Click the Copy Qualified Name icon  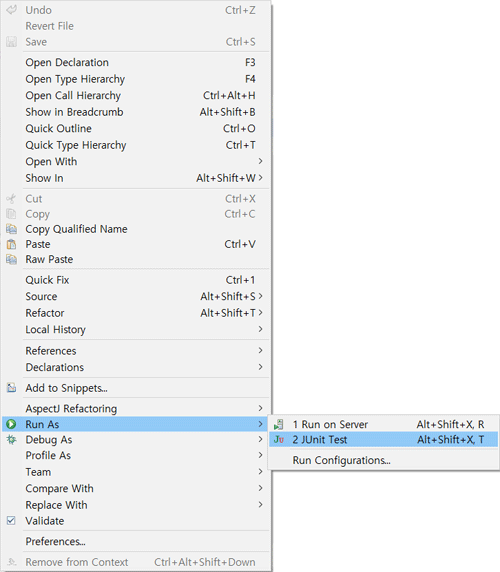[x=11, y=229]
